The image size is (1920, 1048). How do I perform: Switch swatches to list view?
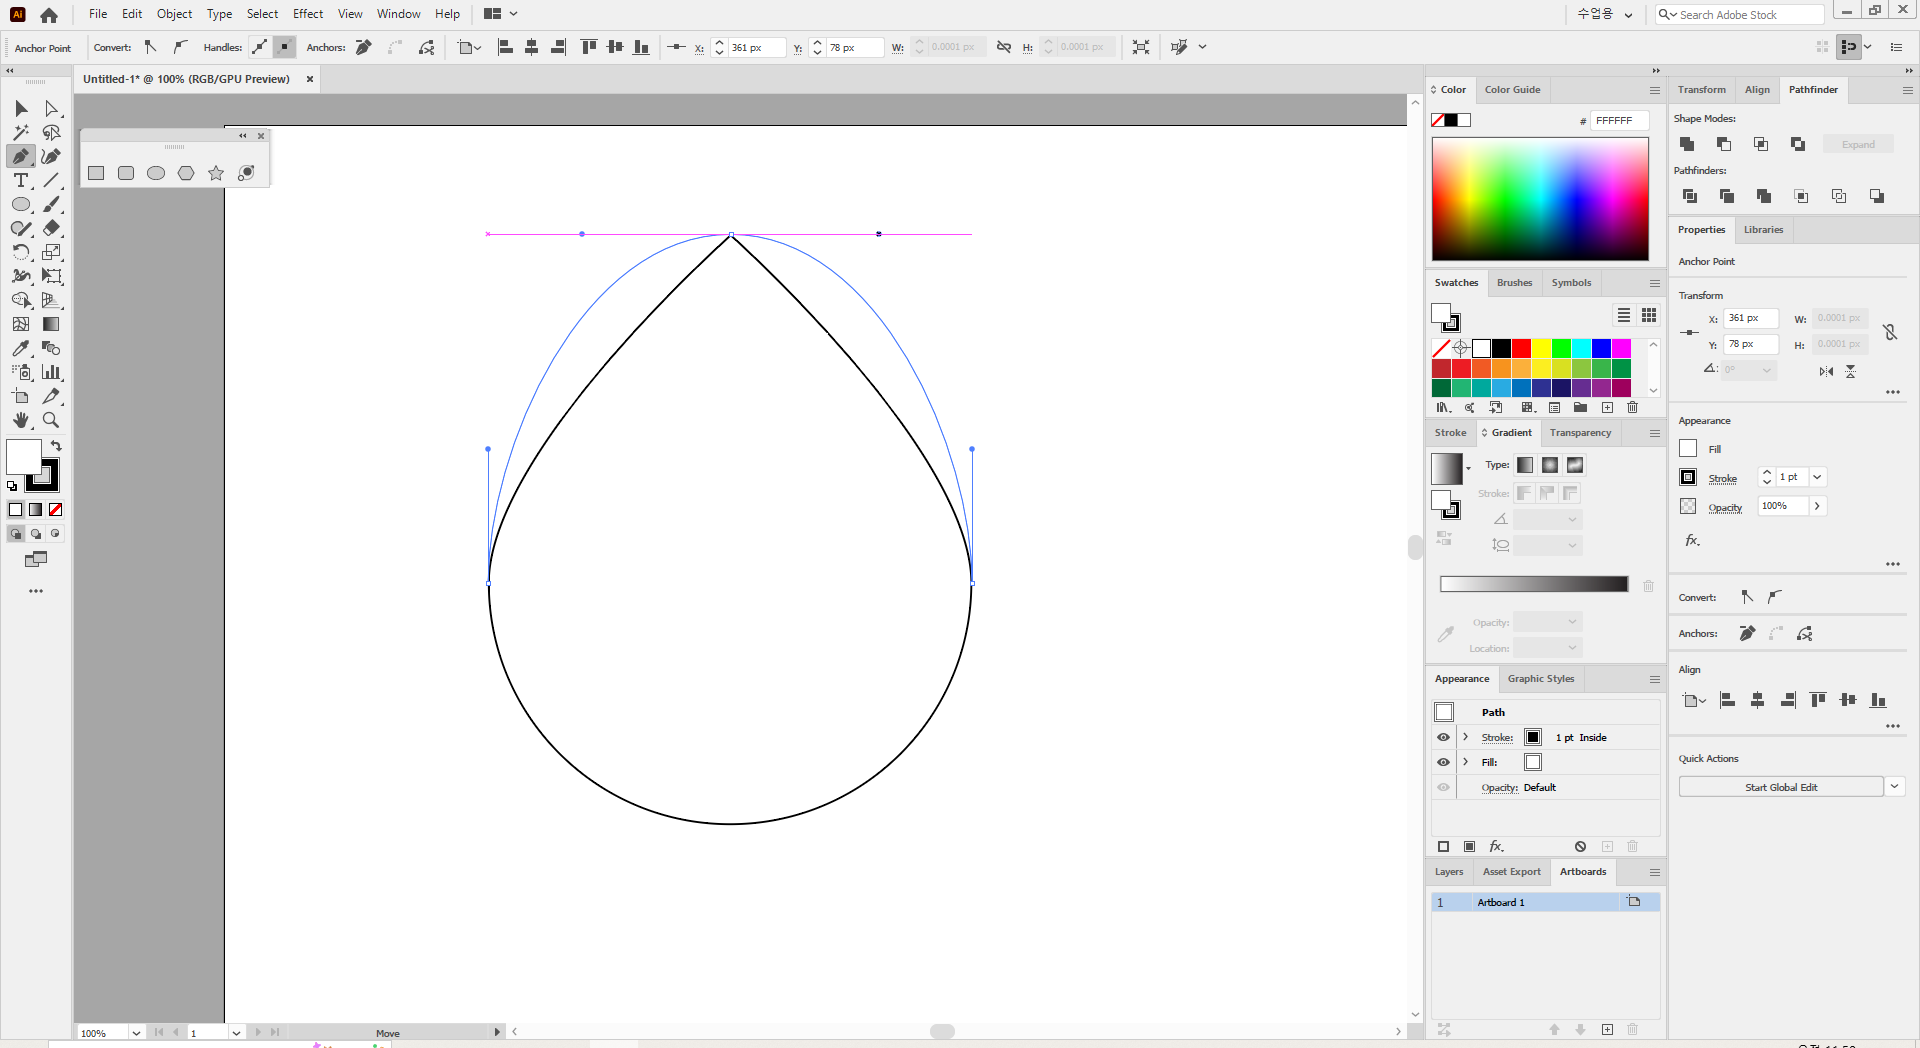(x=1624, y=315)
